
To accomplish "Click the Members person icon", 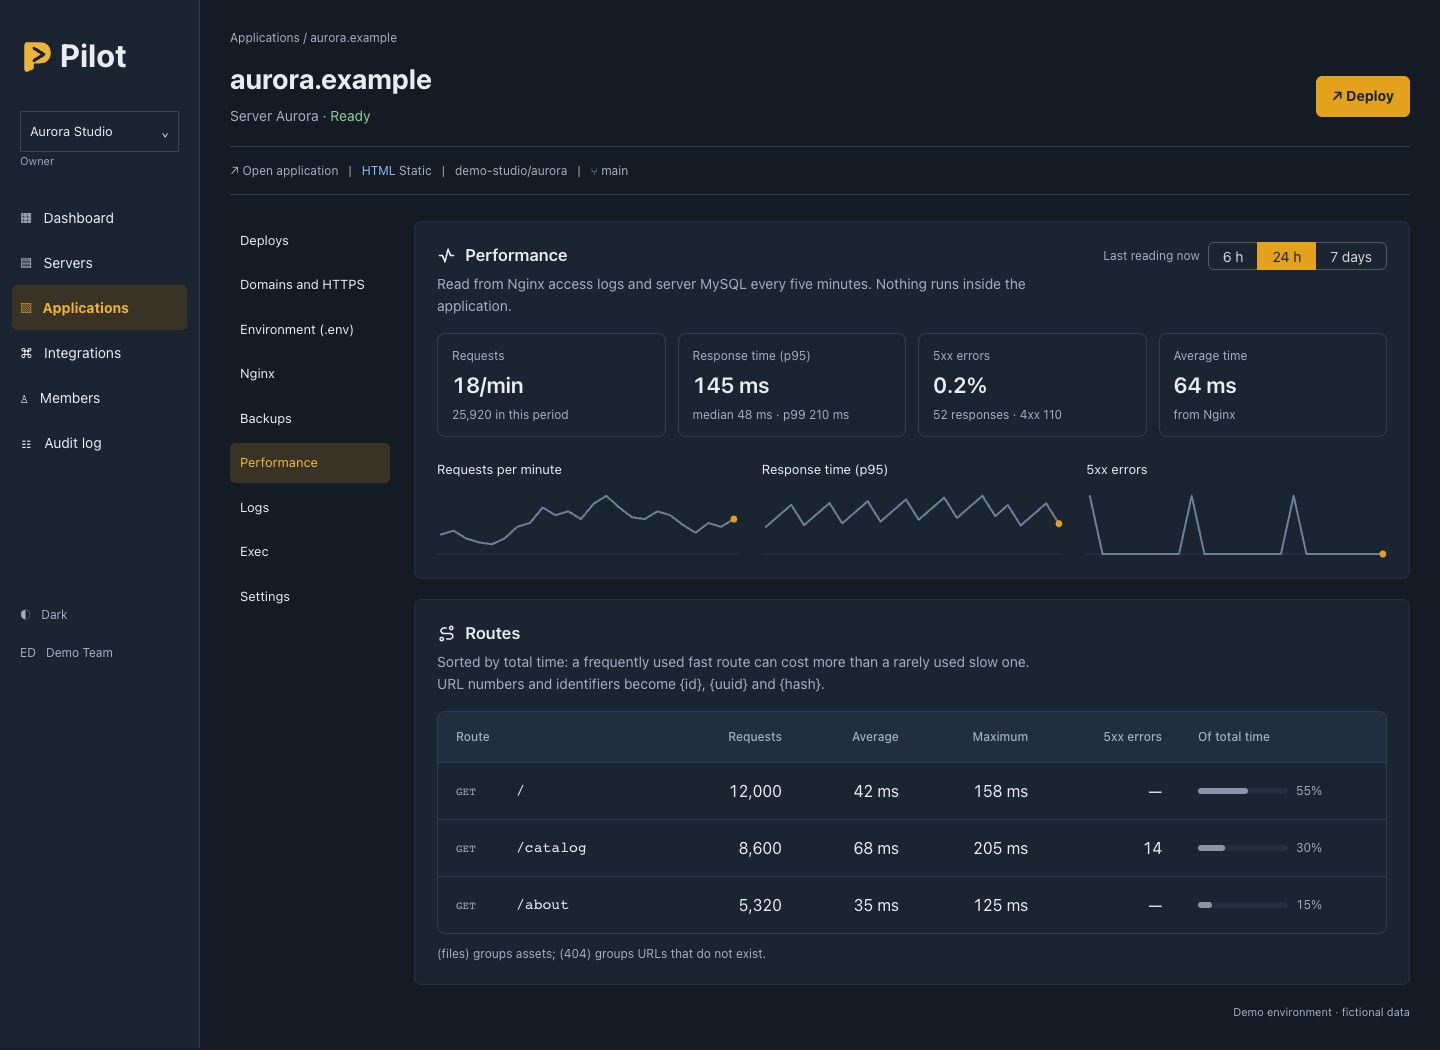I will [x=24, y=399].
